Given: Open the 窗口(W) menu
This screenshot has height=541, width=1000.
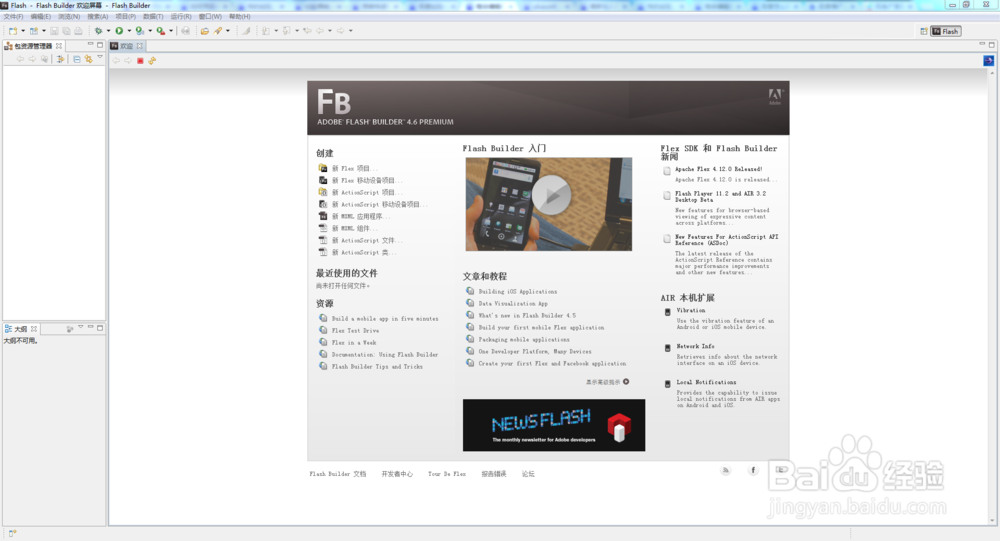Looking at the screenshot, I should [x=210, y=17].
